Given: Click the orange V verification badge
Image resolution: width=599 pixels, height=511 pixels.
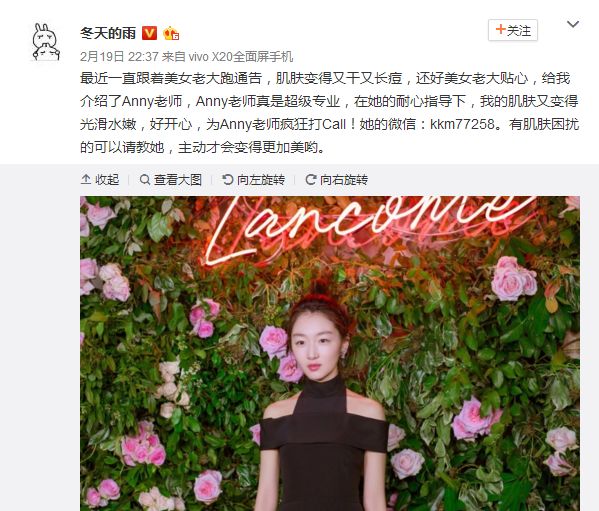Looking at the screenshot, I should [x=149, y=33].
